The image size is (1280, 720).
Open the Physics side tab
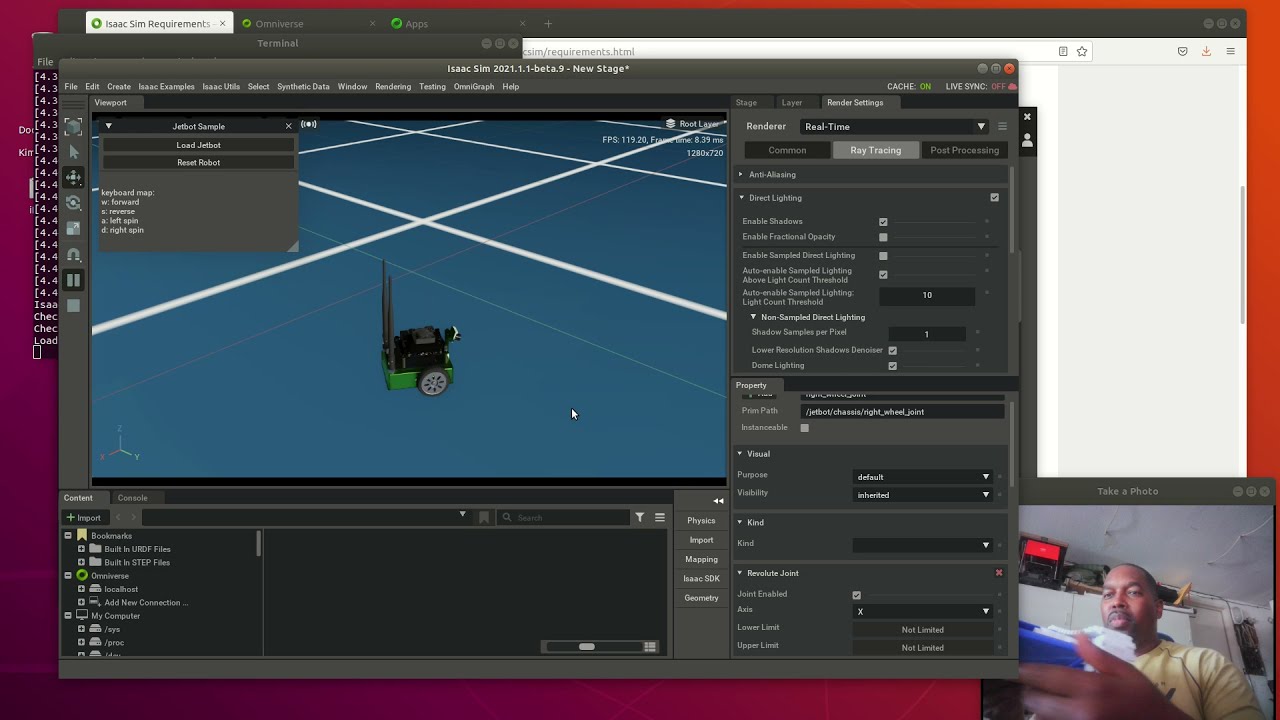click(x=701, y=521)
